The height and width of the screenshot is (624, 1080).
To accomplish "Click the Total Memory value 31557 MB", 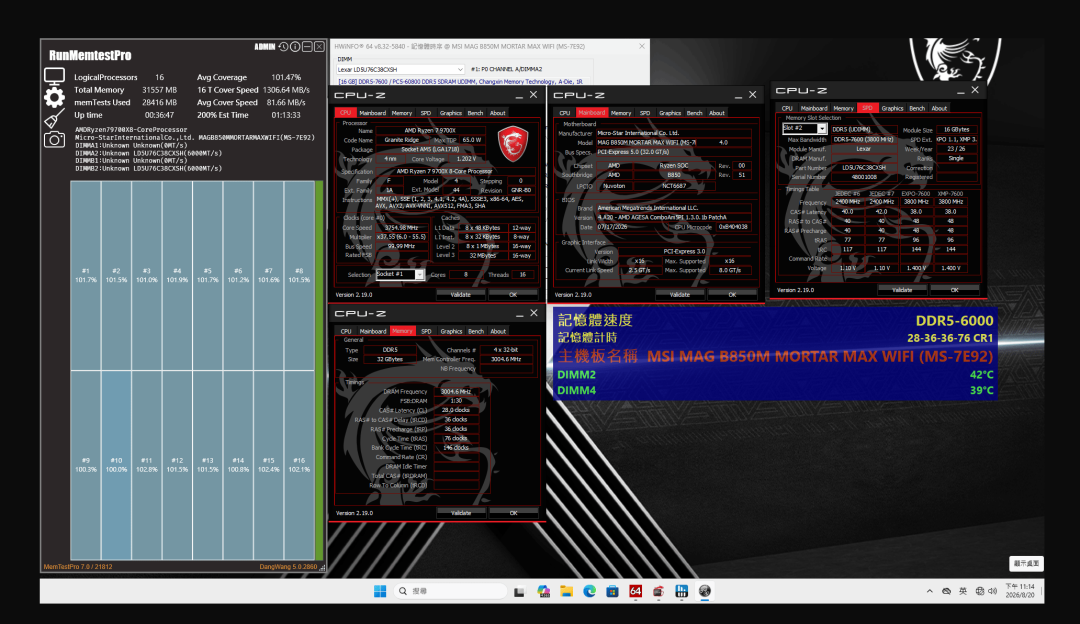I will point(159,90).
